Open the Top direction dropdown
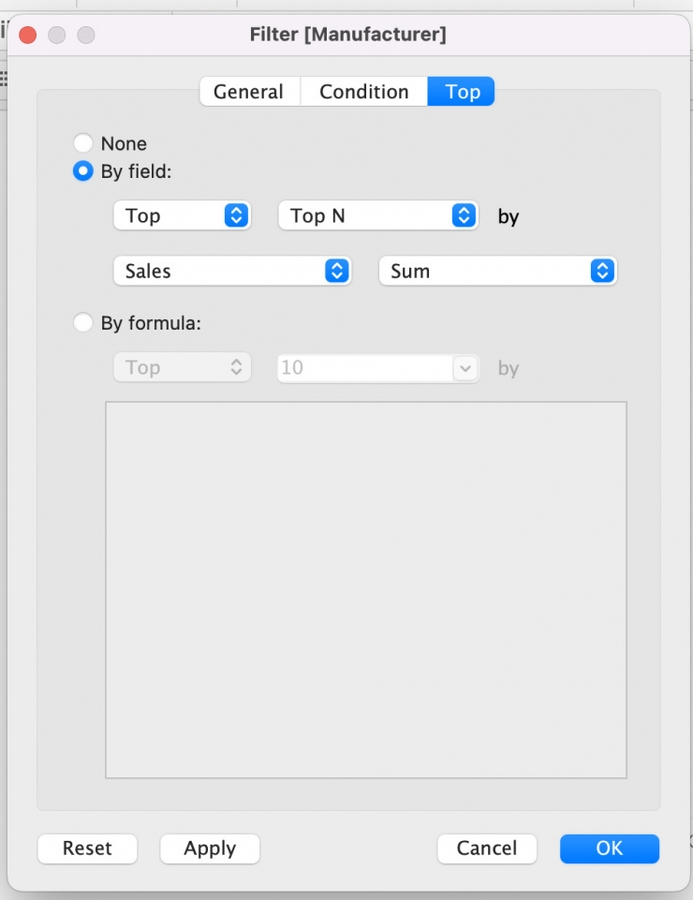Viewport: 693px width, 900px height. [x=180, y=215]
